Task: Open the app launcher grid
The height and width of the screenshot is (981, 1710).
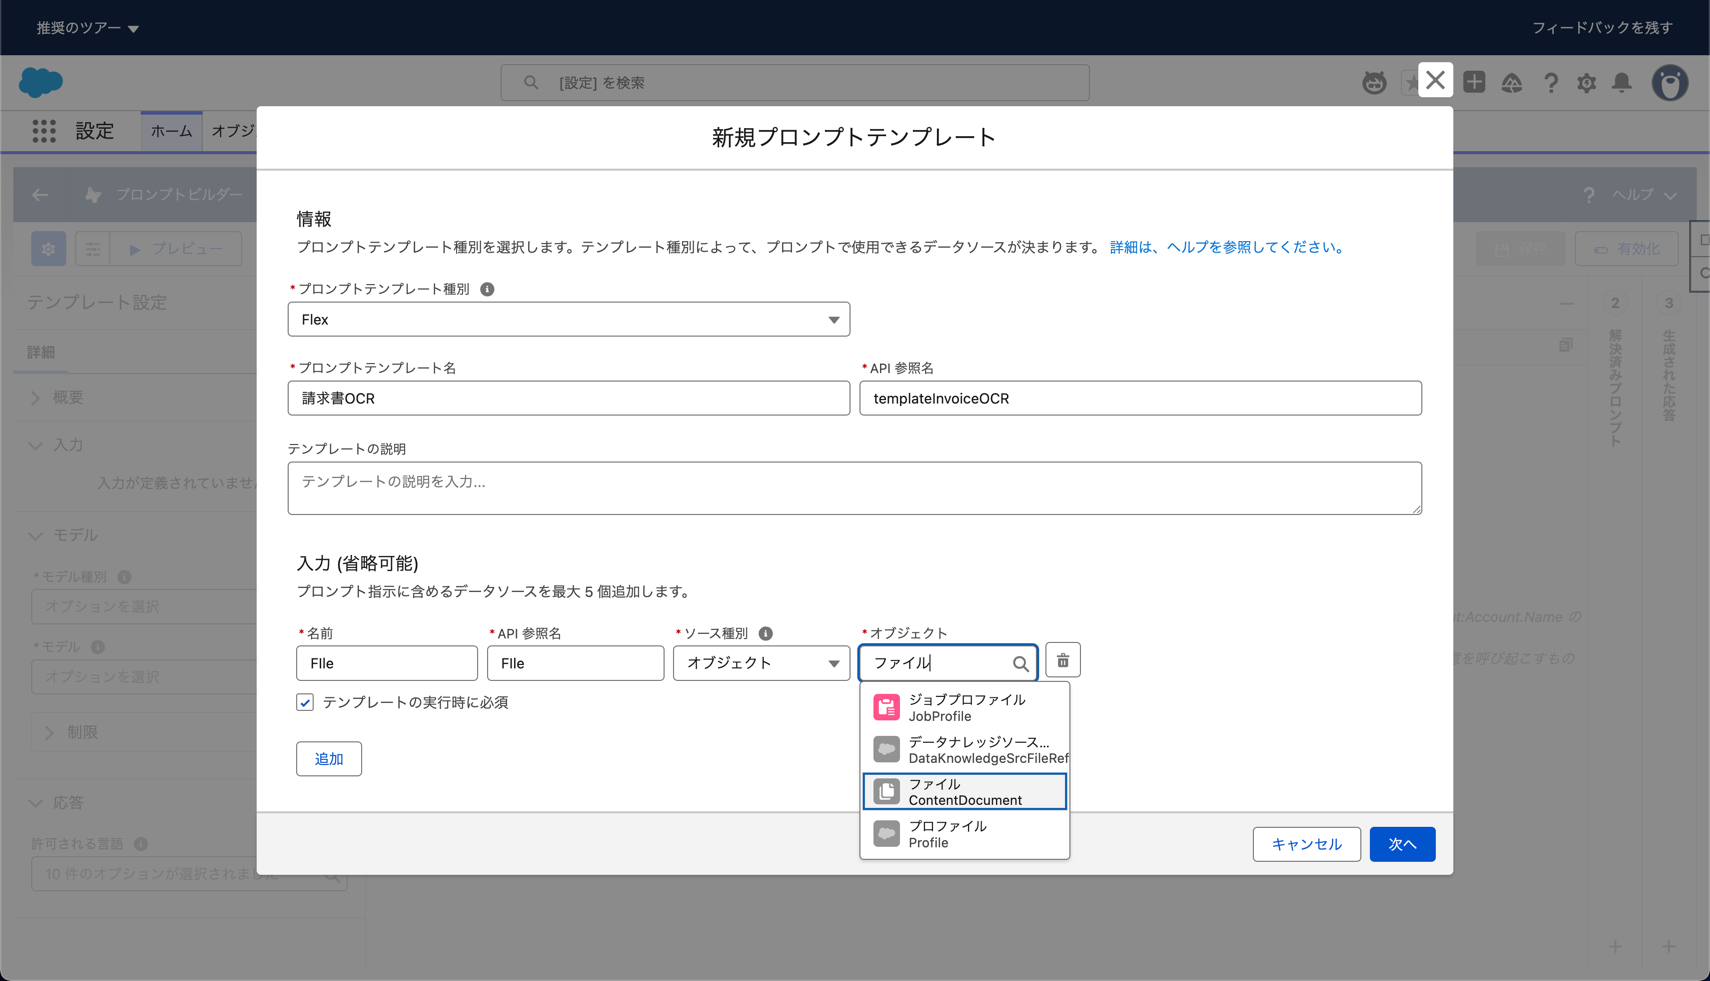Action: pyautogui.click(x=44, y=131)
